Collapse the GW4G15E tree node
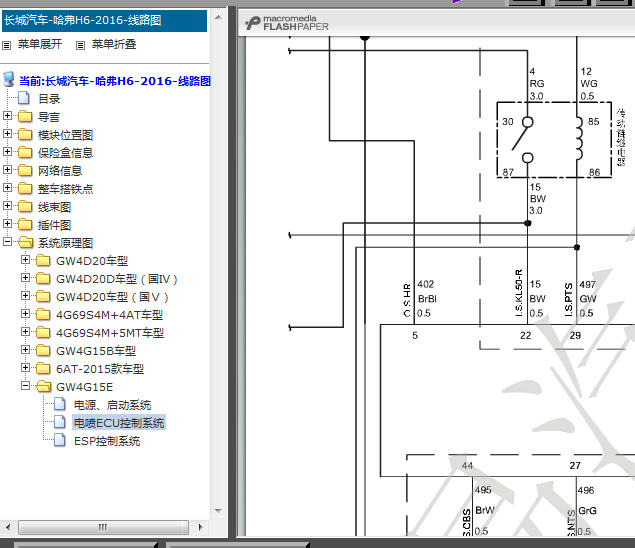This screenshot has height=548, width=635. coord(25,386)
